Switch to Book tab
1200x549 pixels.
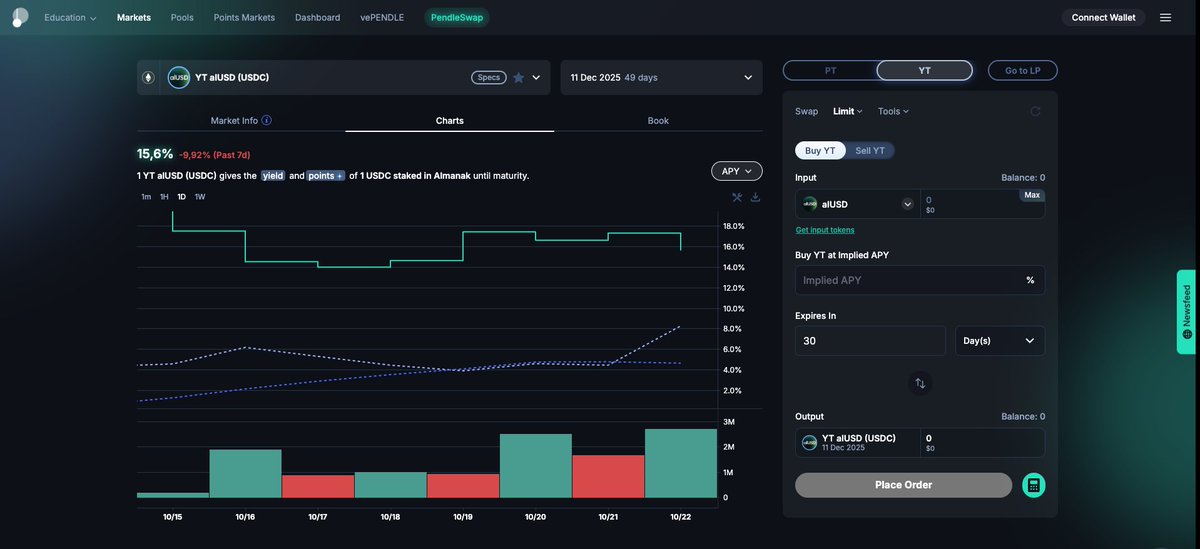point(658,120)
